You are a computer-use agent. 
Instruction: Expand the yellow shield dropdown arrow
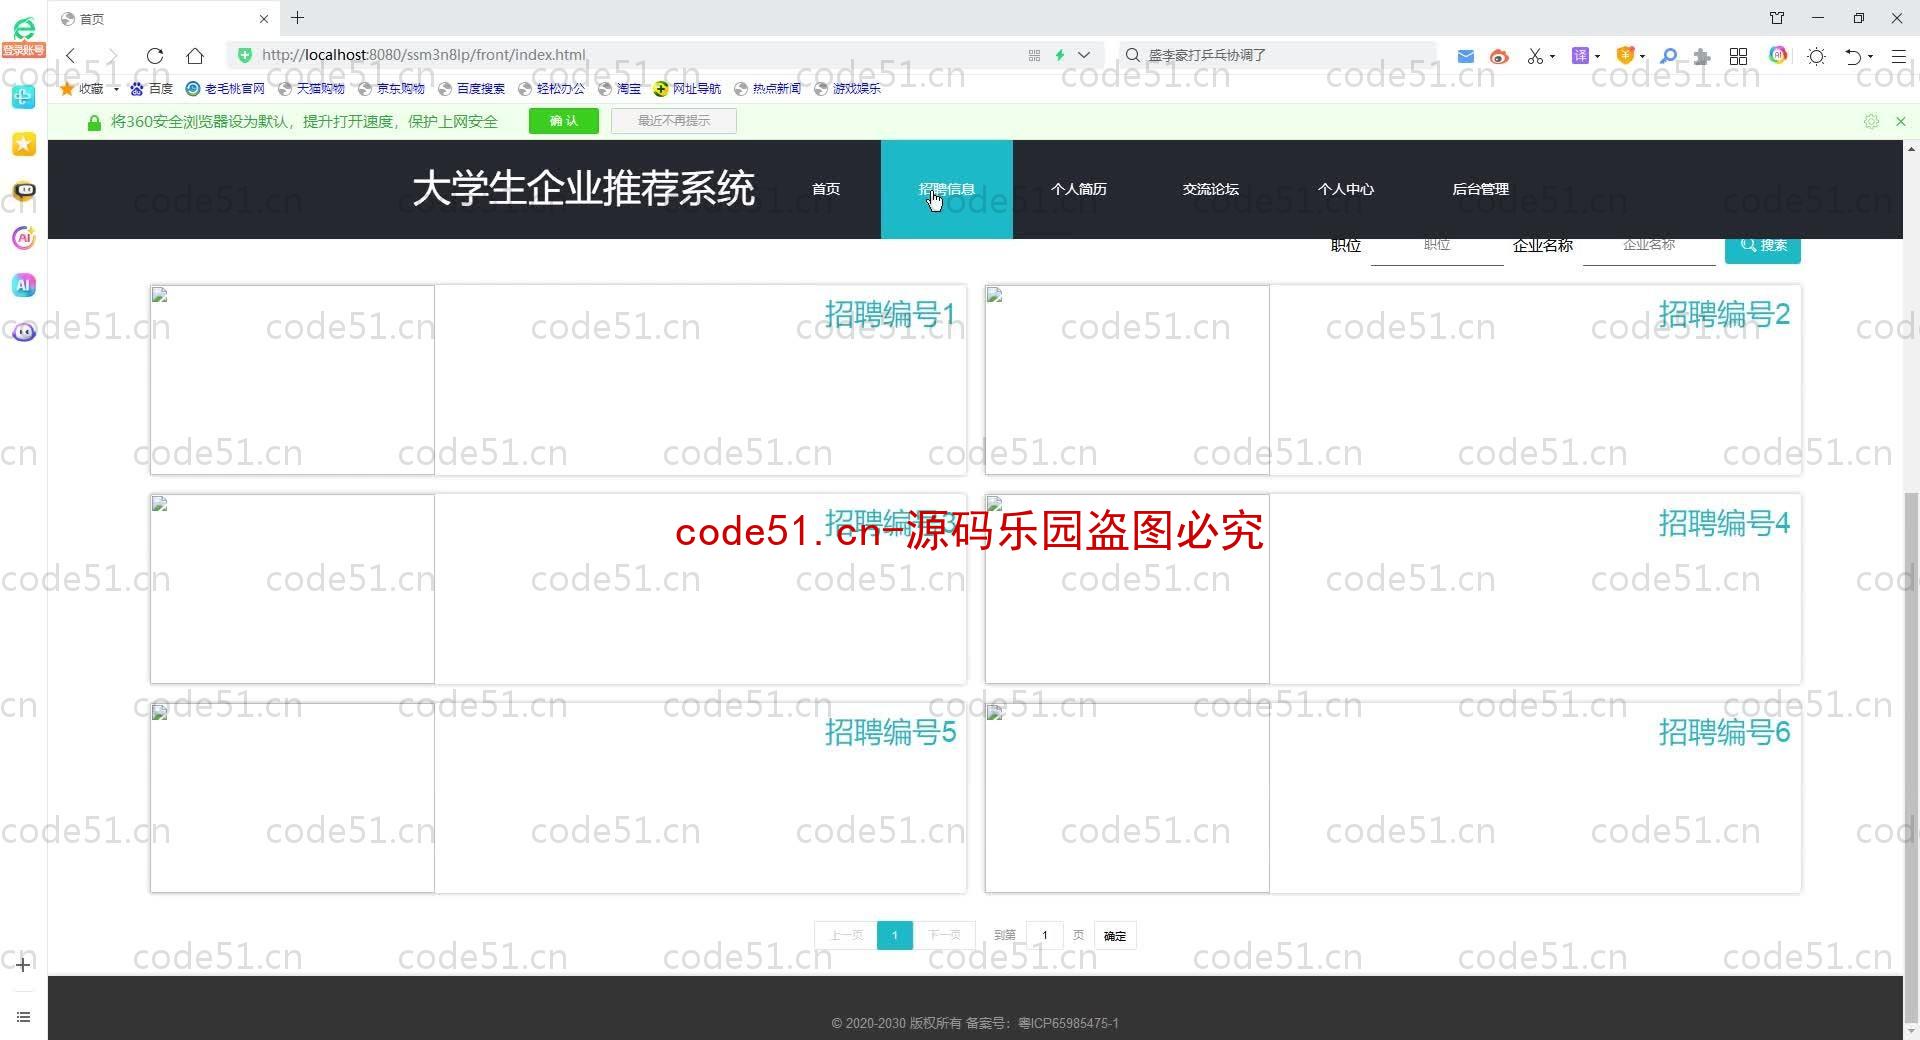1642,56
